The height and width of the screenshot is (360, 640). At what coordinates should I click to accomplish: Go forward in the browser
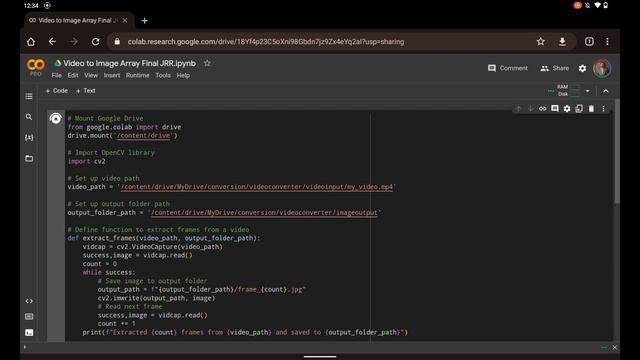point(73,42)
